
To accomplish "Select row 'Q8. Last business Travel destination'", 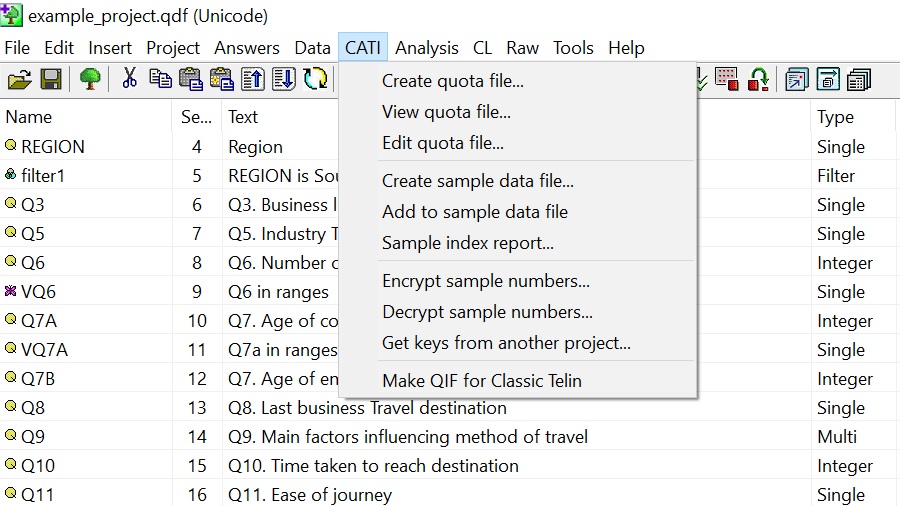I will [450, 407].
